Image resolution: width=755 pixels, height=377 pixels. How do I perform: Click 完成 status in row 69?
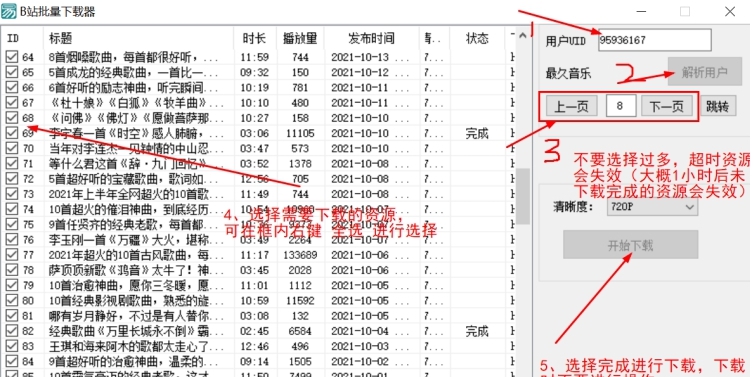coord(477,133)
